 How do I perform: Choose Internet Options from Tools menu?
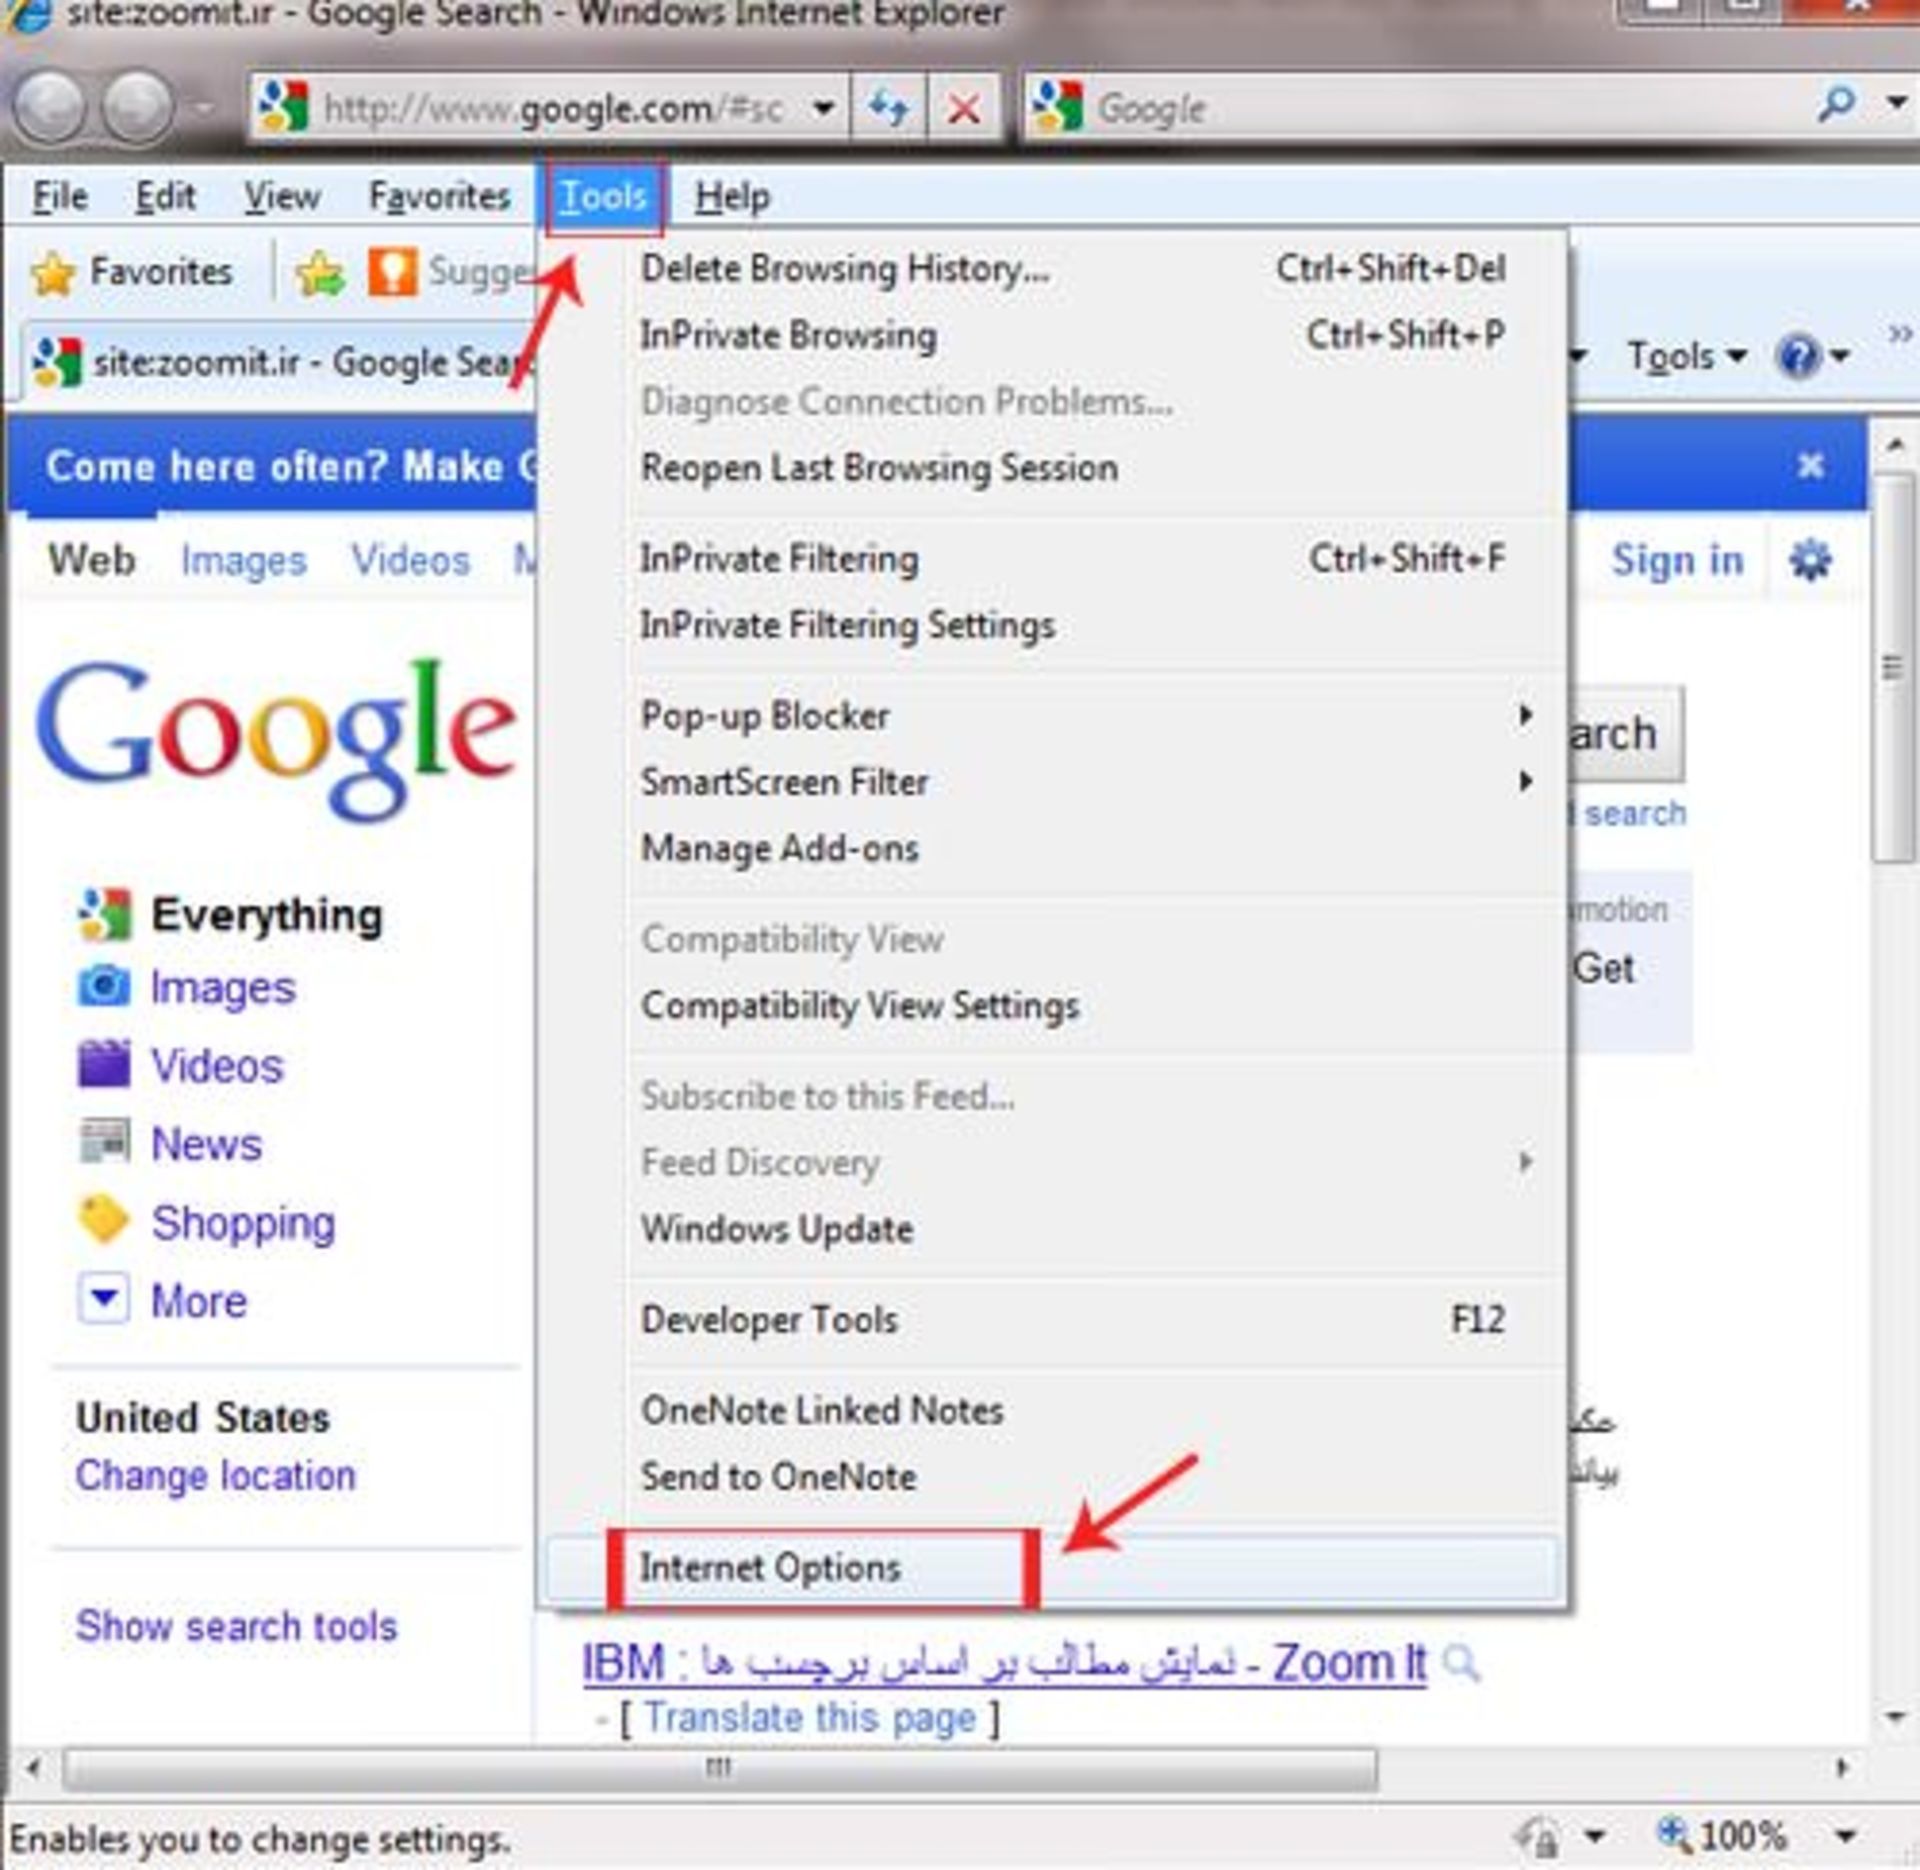[x=1053, y=1567]
